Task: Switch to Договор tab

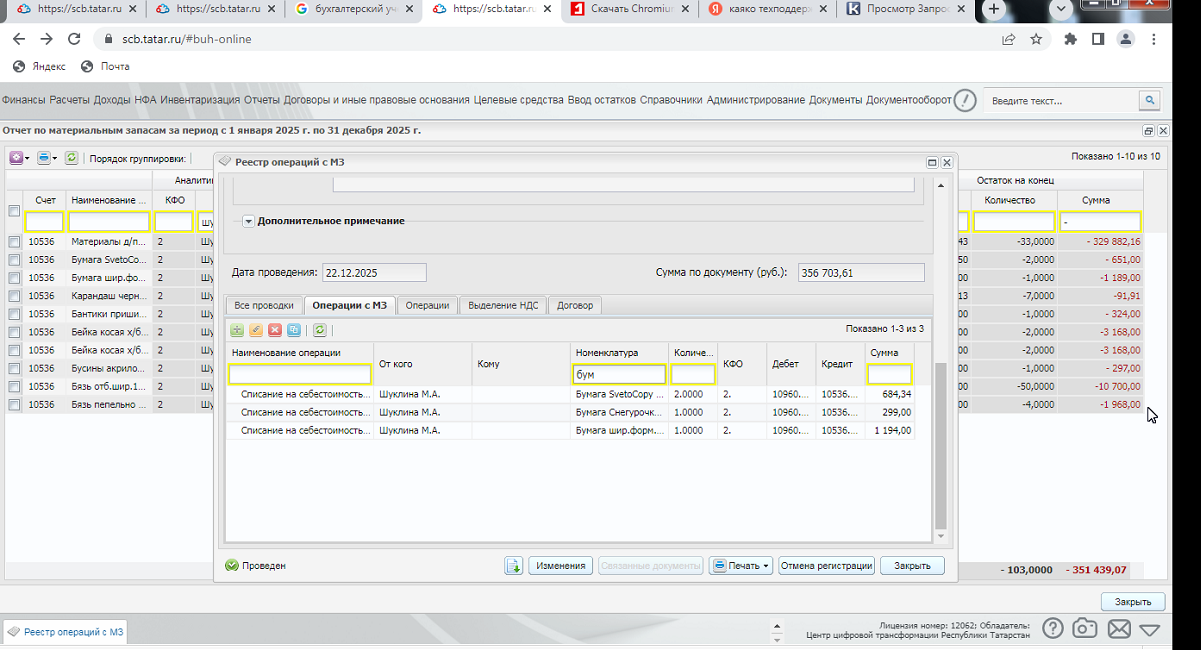Action: [x=575, y=305]
